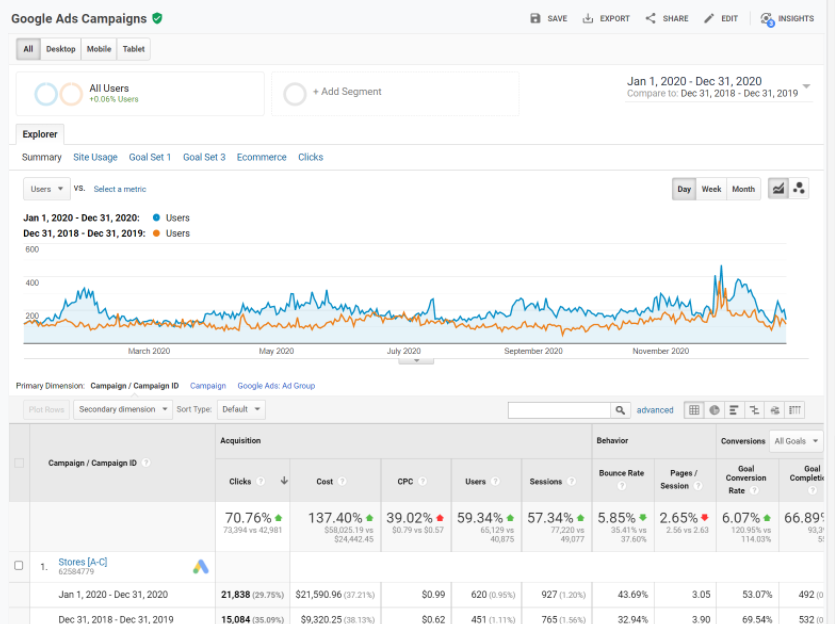Screen dimensions: 835x624
Task: Switch to Ecommerce metric group
Action: point(261,157)
